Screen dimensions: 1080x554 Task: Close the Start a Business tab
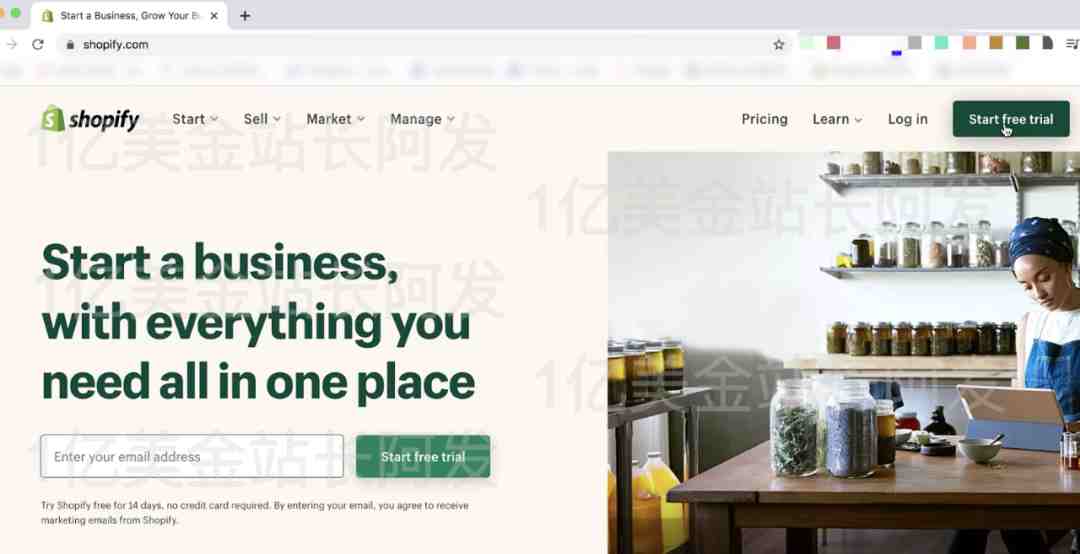click(x=214, y=15)
